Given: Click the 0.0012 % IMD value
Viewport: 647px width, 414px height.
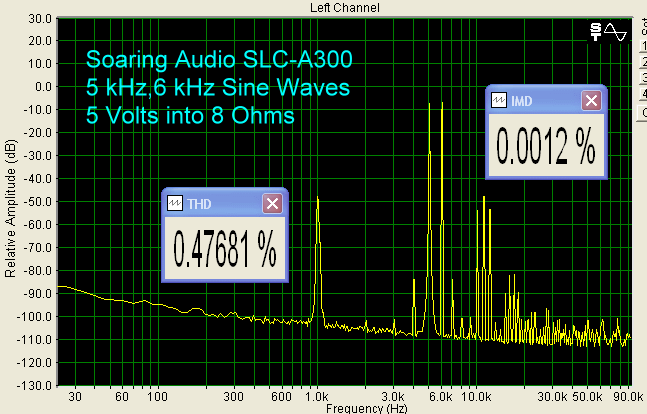Looking at the screenshot, I should [x=545, y=148].
